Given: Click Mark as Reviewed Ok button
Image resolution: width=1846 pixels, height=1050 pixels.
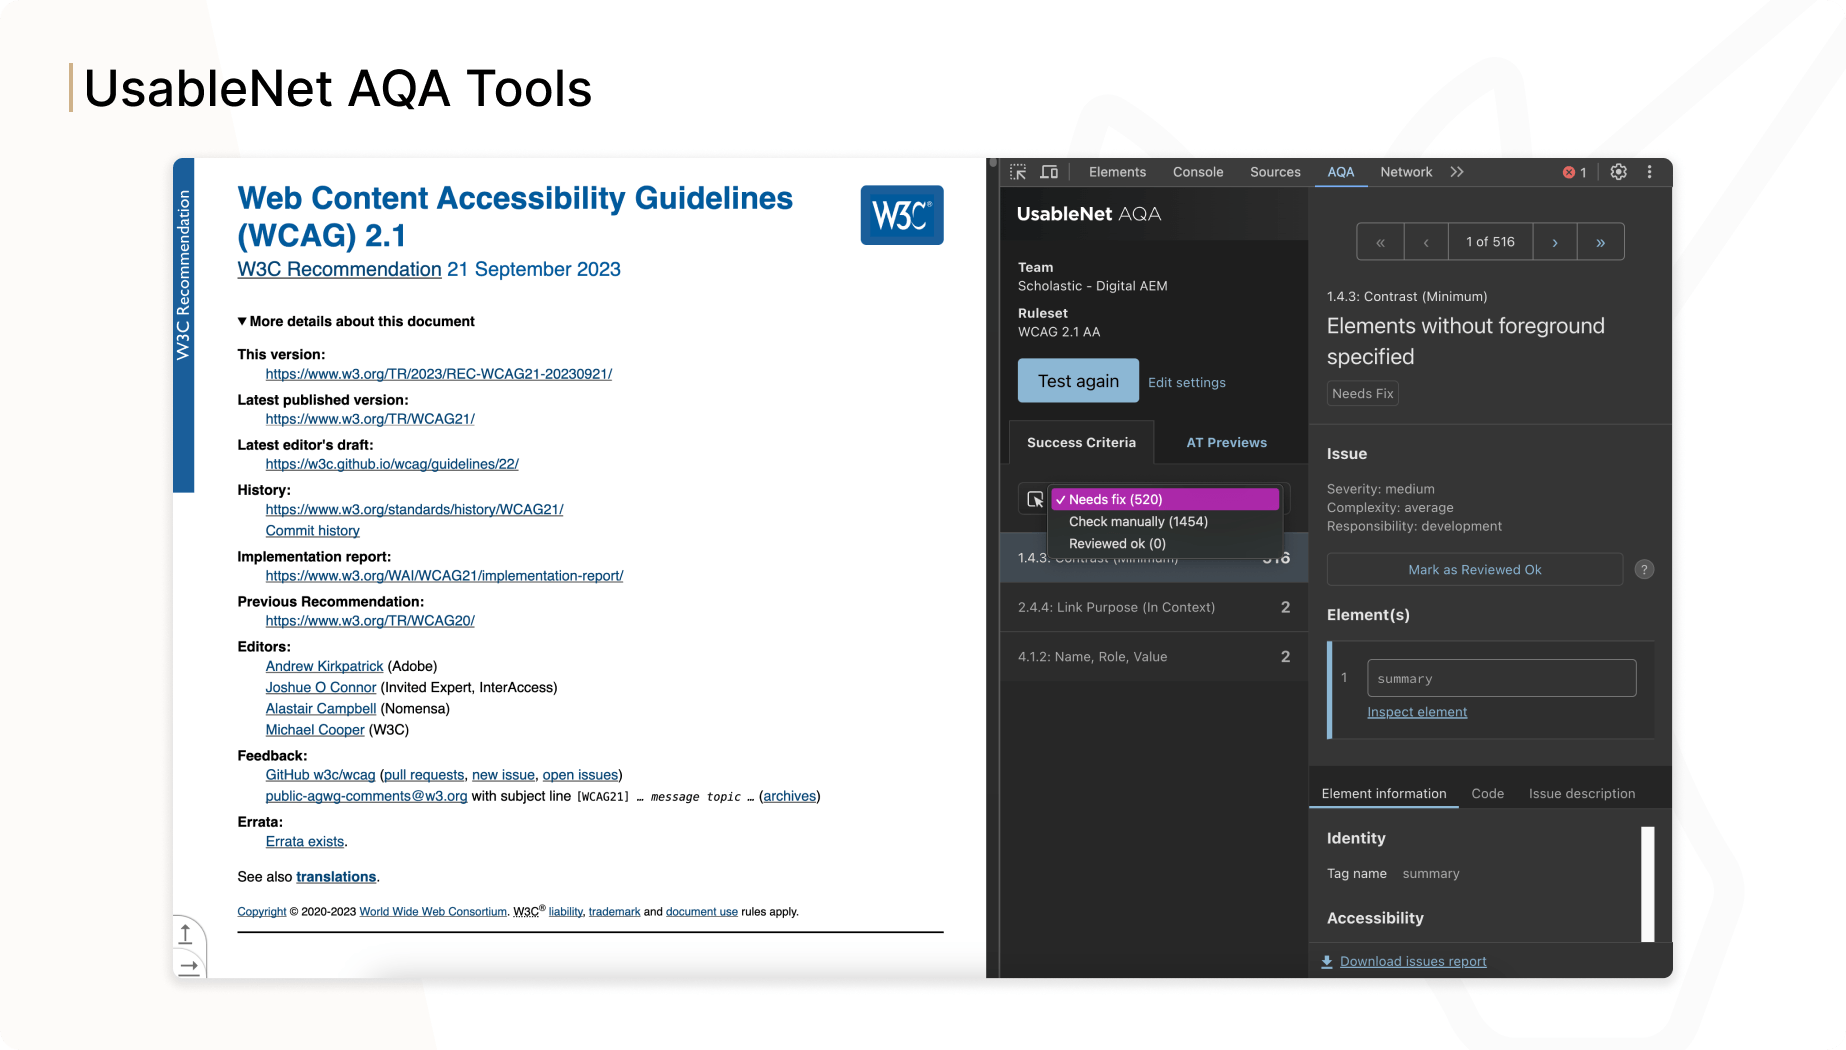Looking at the screenshot, I should click(1475, 570).
